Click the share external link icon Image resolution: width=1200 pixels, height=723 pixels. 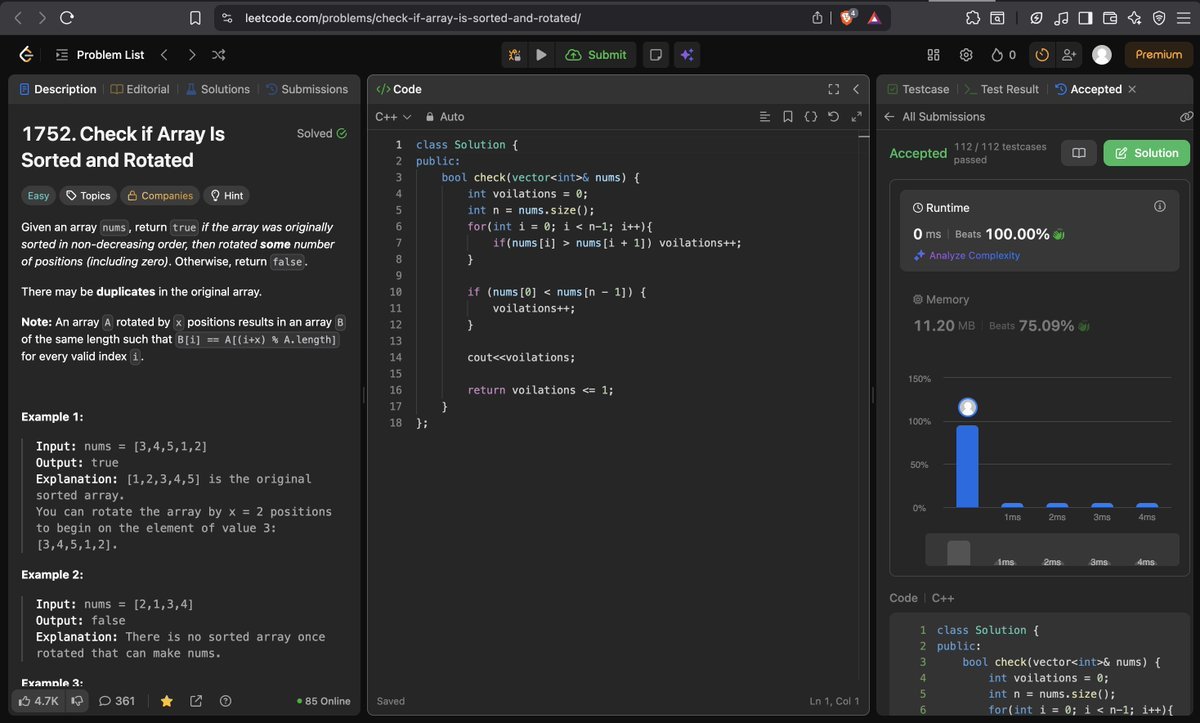tap(196, 701)
